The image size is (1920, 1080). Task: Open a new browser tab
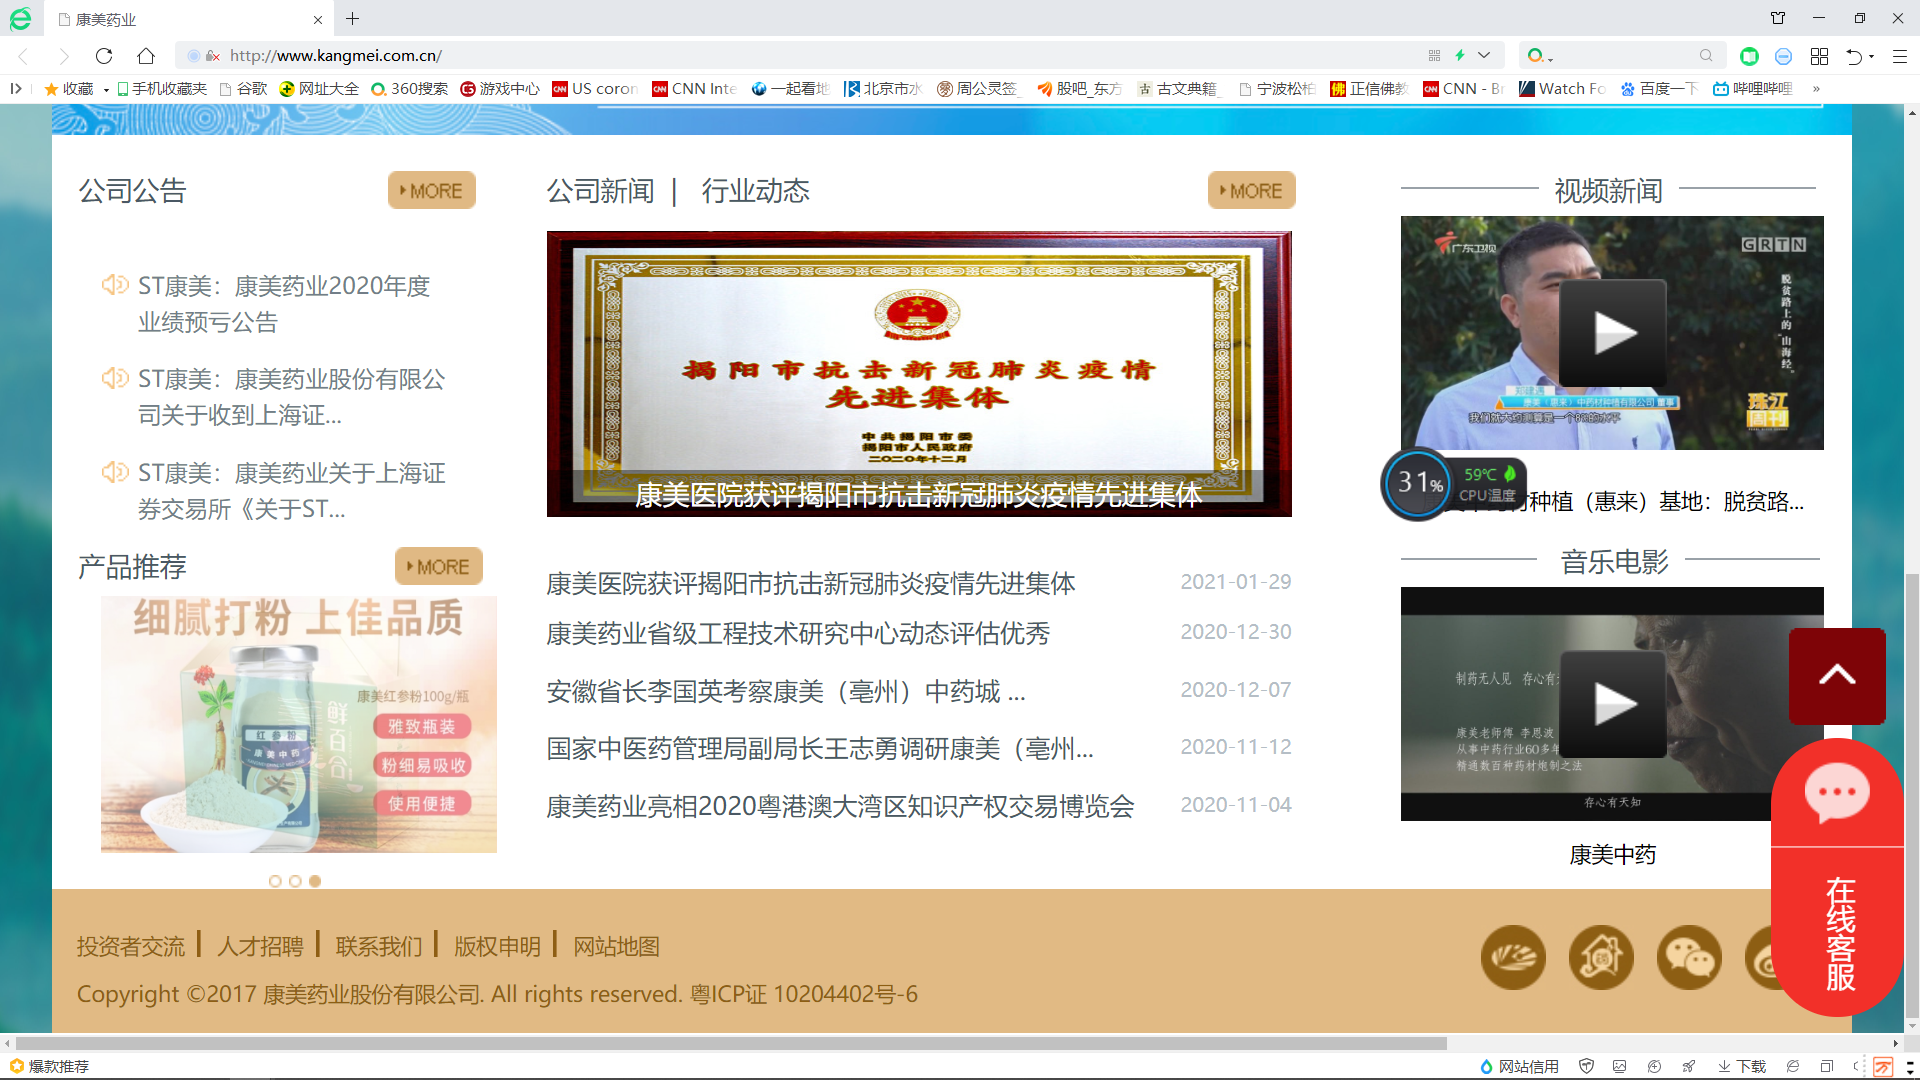[x=352, y=18]
